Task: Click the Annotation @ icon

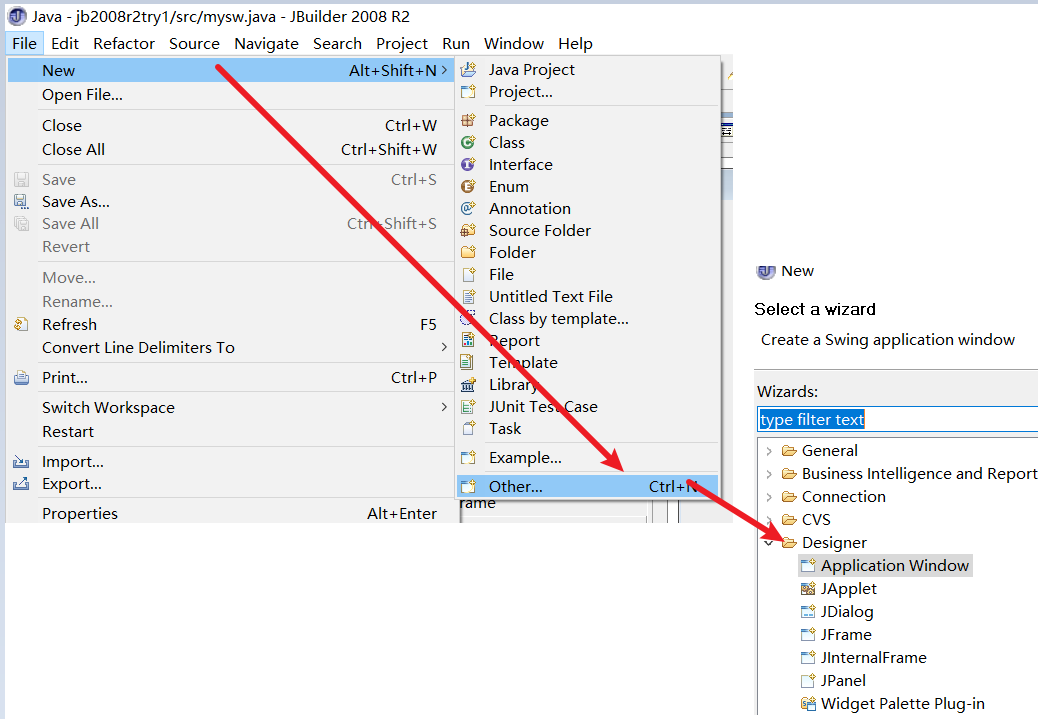Action: point(469,209)
